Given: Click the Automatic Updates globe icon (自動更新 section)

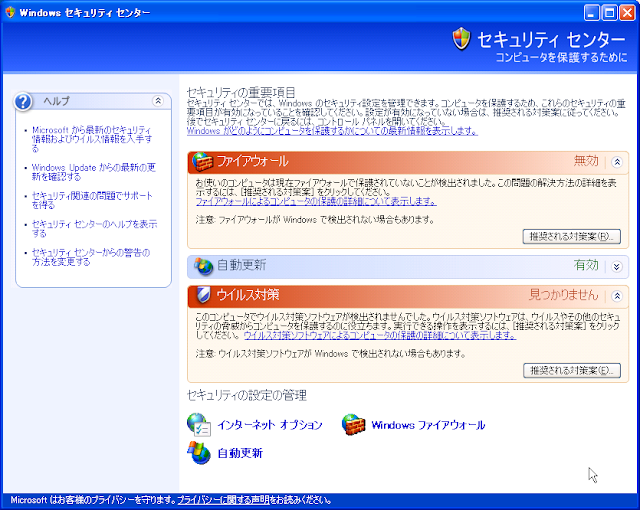Looking at the screenshot, I should (x=203, y=266).
